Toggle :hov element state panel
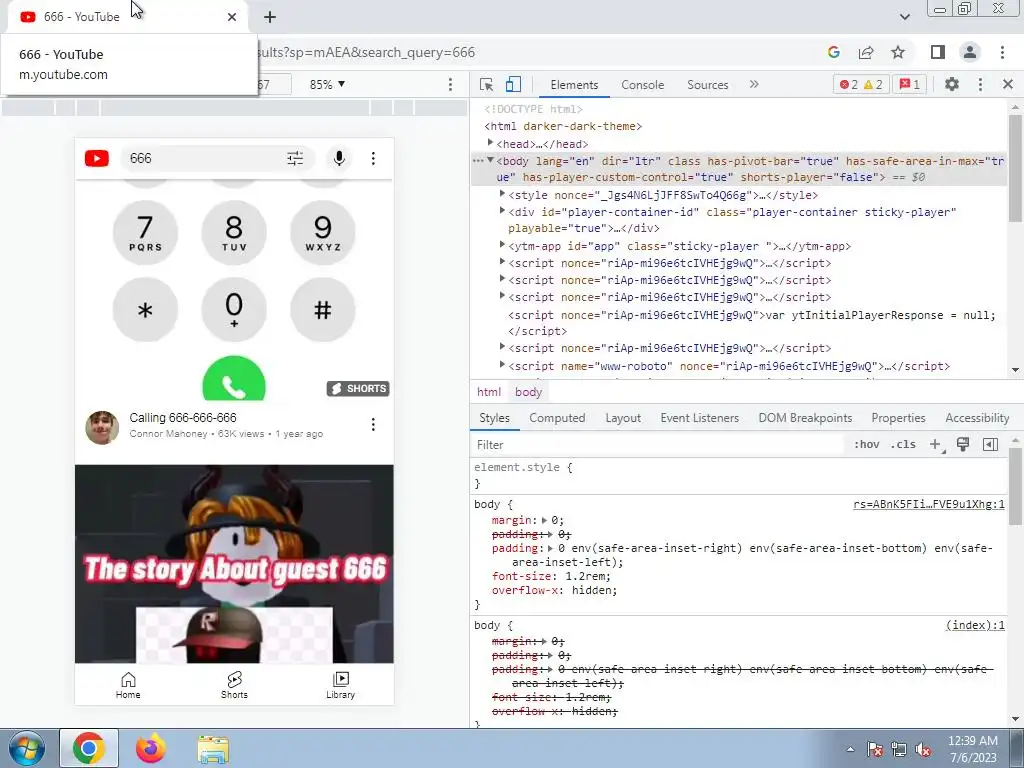Viewport: 1024px width, 768px height. (x=866, y=444)
